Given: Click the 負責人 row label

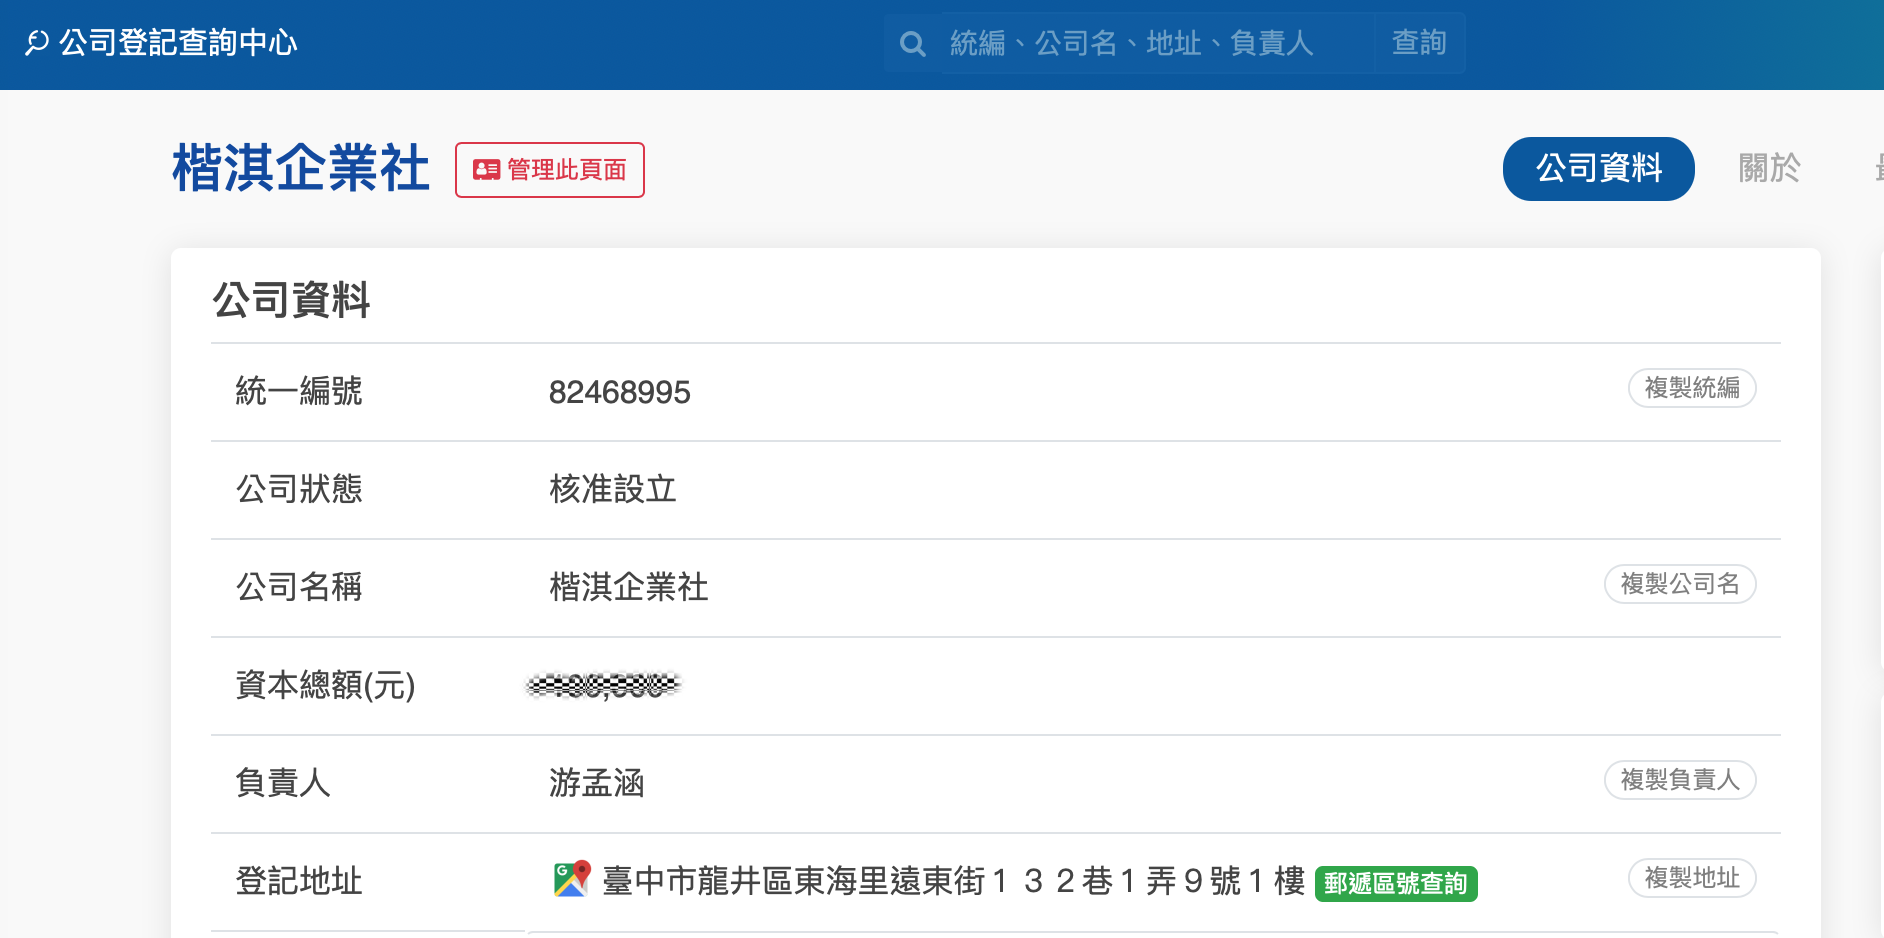Looking at the screenshot, I should pos(283,783).
